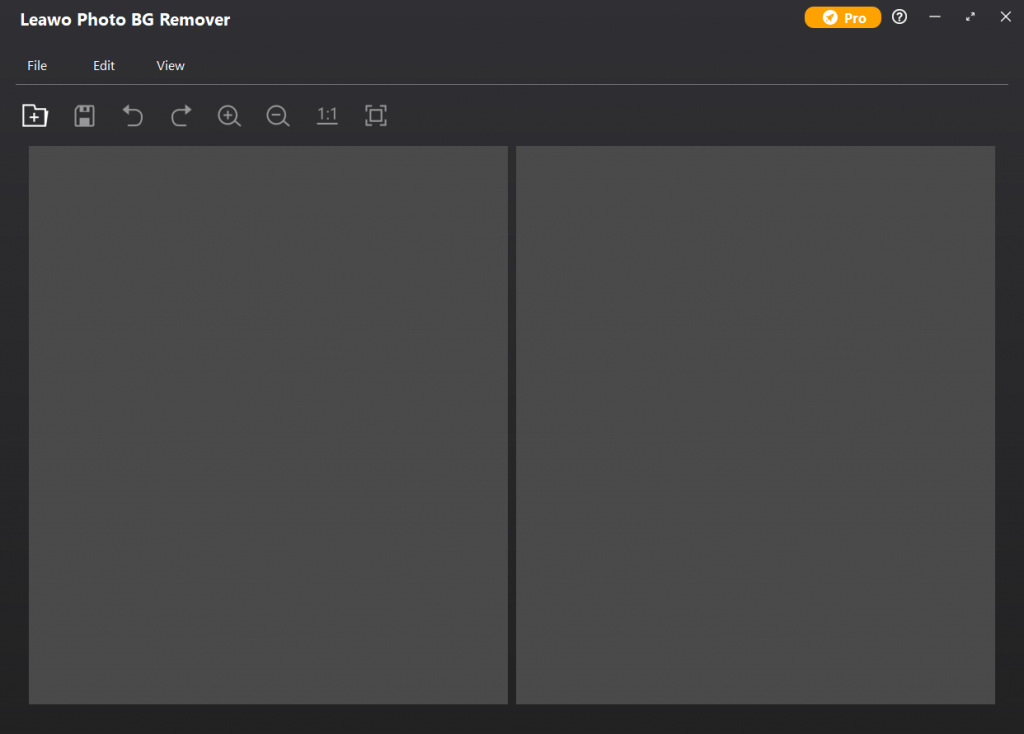Undo the last action
The width and height of the screenshot is (1024, 734).
pyautogui.click(x=132, y=115)
